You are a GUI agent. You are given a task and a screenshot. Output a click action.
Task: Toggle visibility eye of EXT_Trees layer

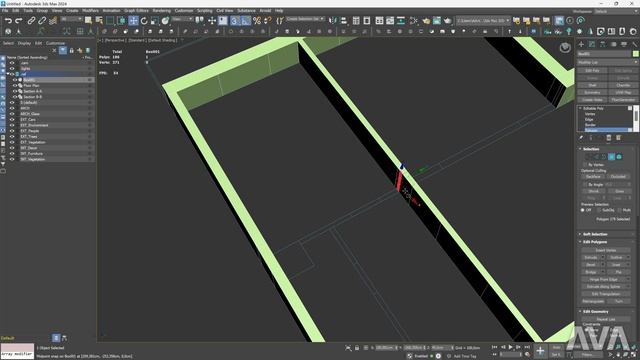point(12,137)
